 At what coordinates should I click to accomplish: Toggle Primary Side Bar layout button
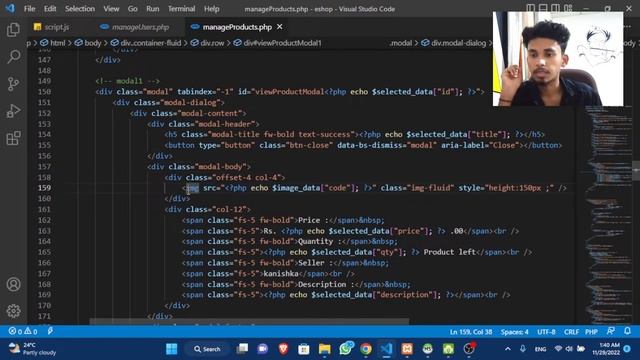(x=531, y=9)
